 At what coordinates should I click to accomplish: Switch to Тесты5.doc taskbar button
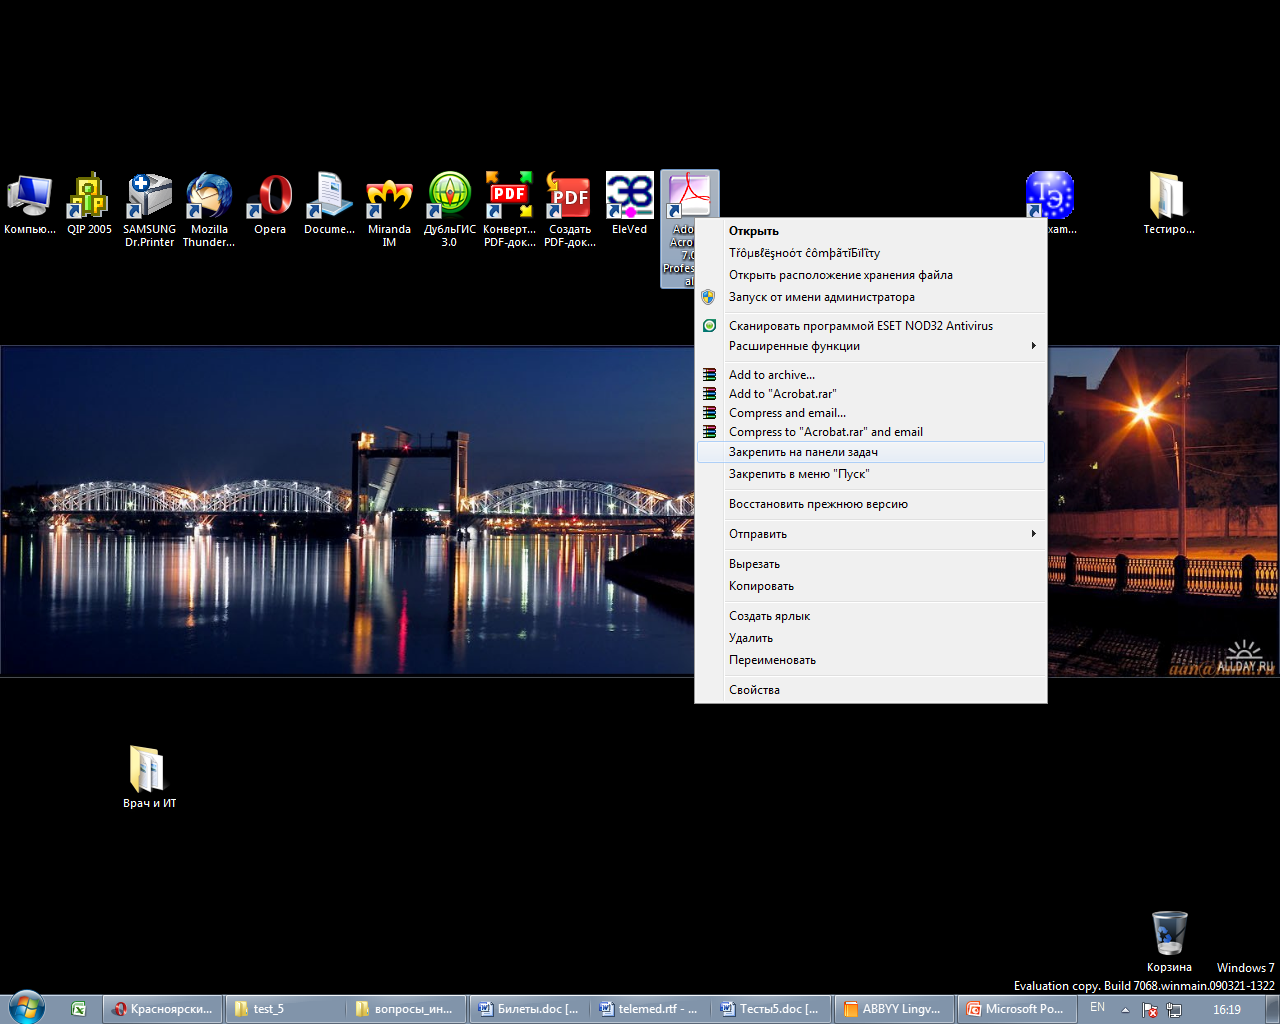(773, 1009)
